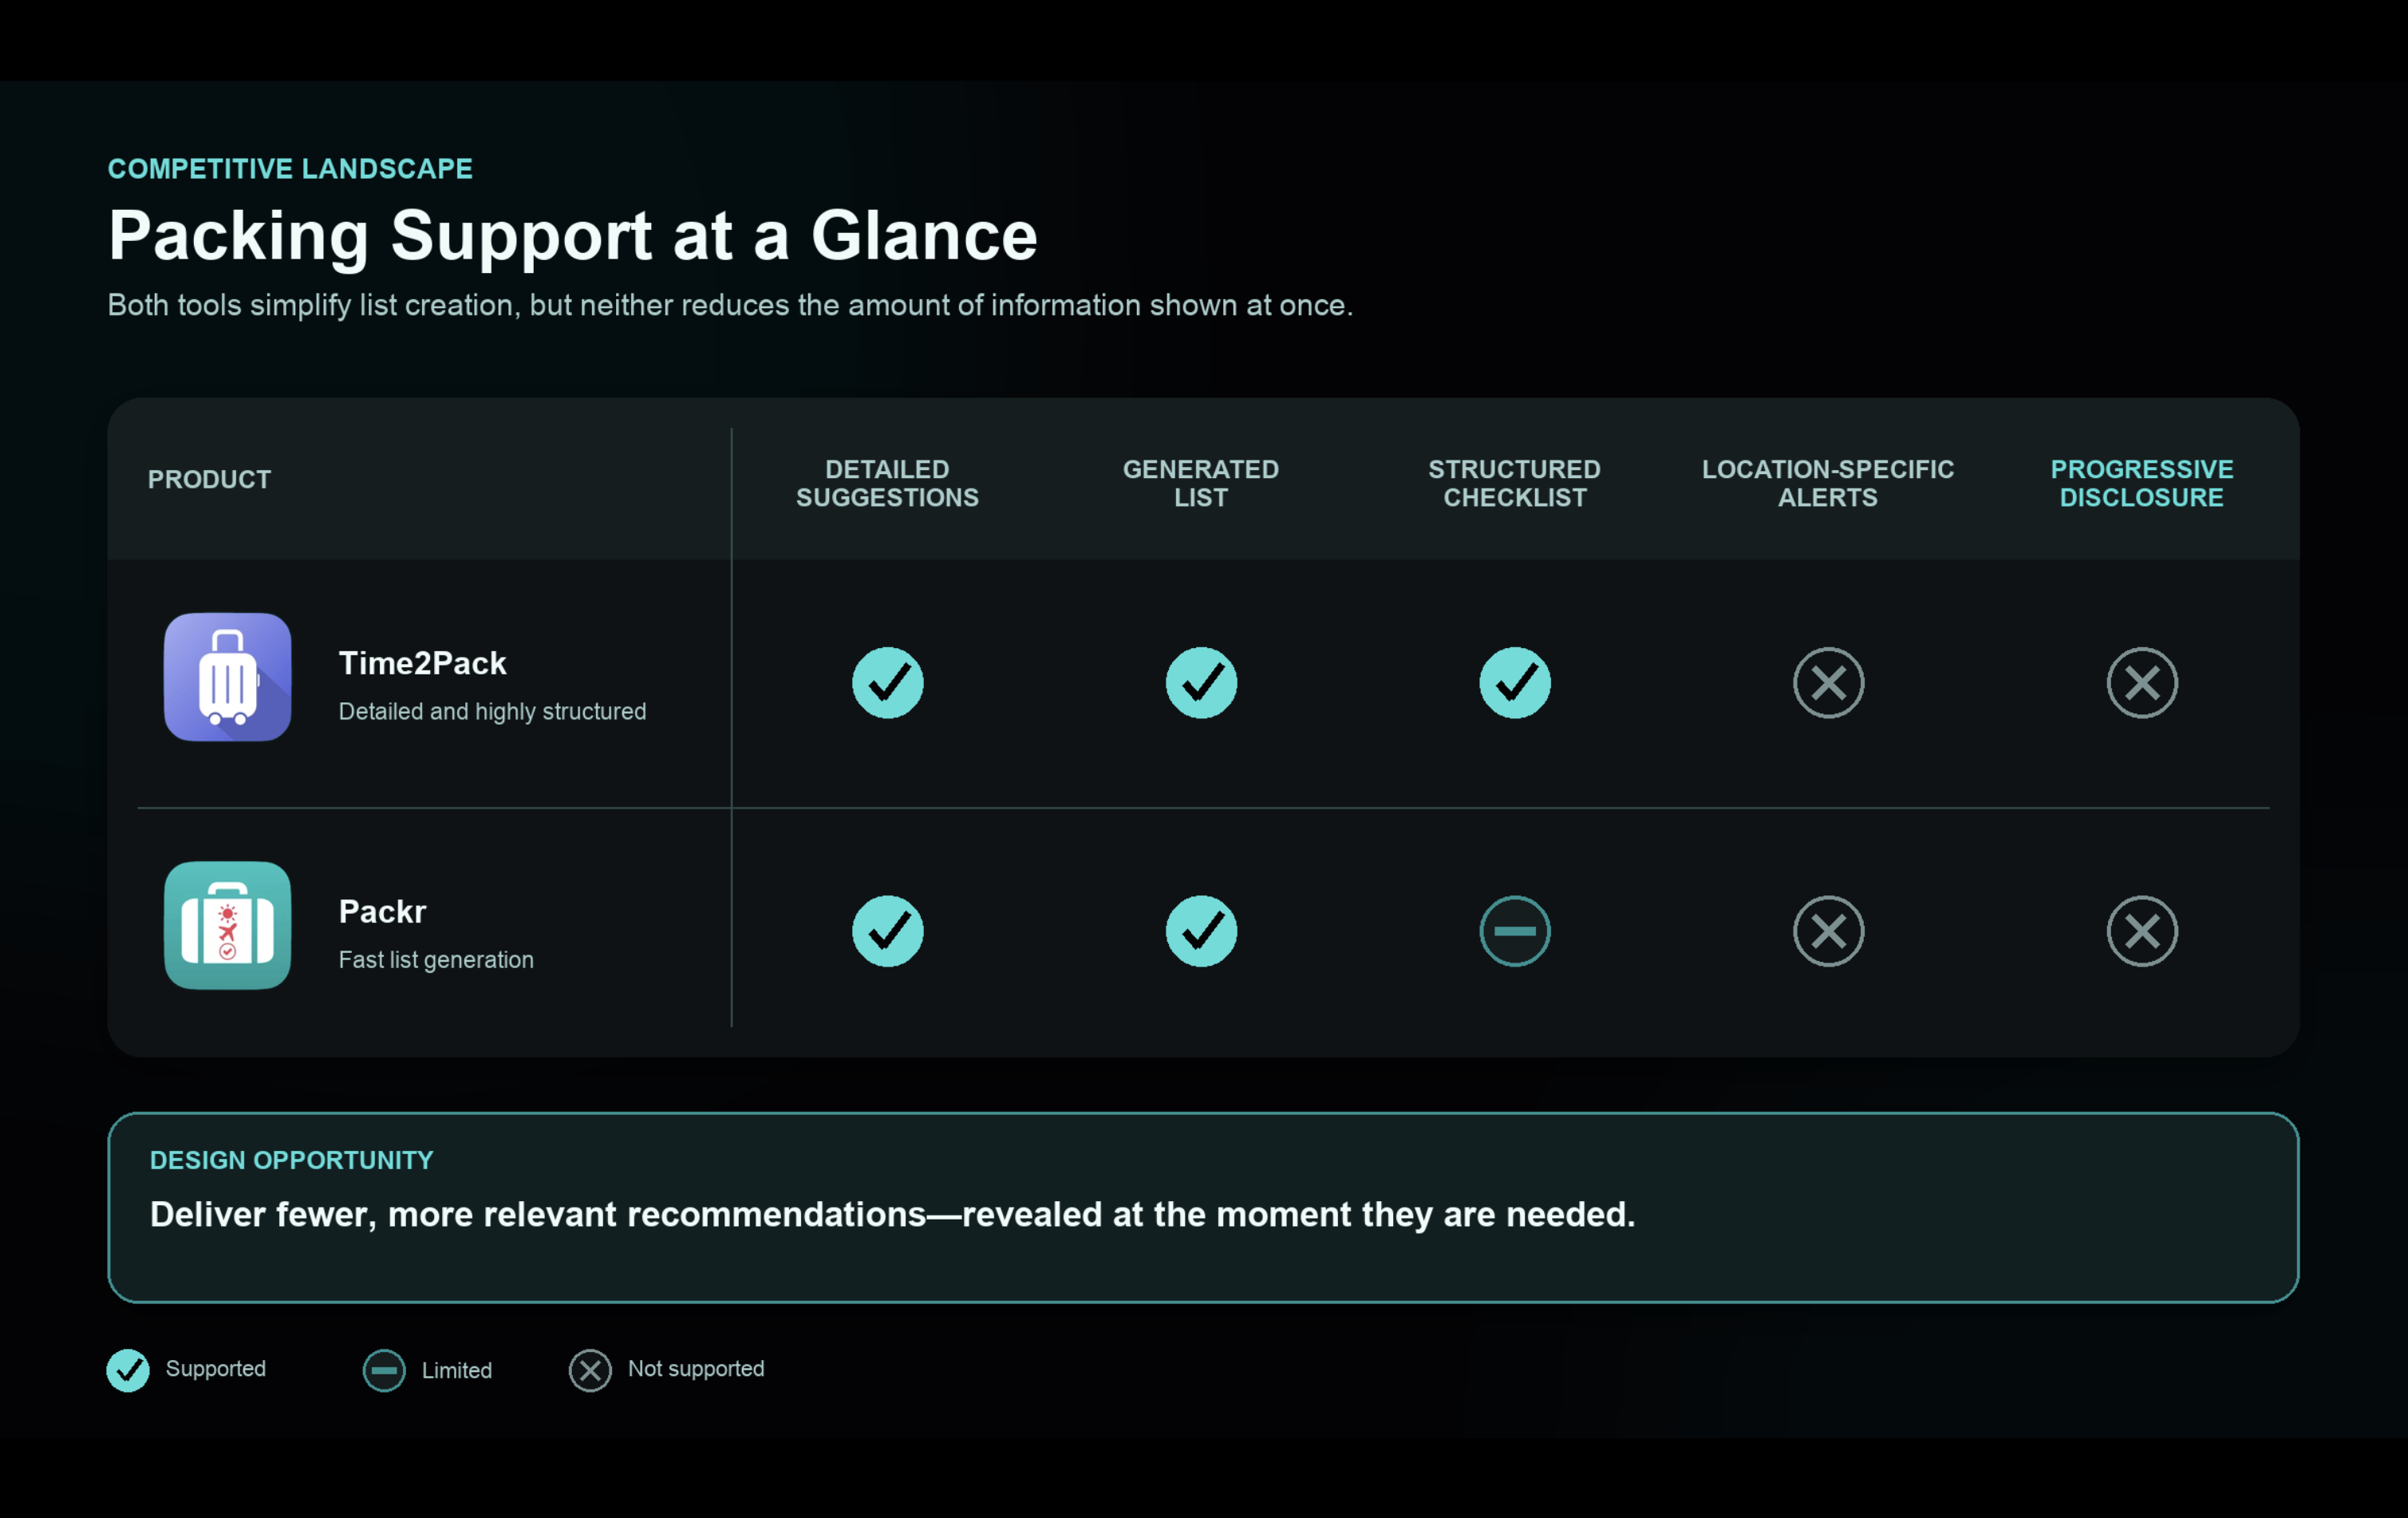This screenshot has width=2408, height=1518.
Task: Click the Progressive Disclosure column header
Action: pos(2142,483)
